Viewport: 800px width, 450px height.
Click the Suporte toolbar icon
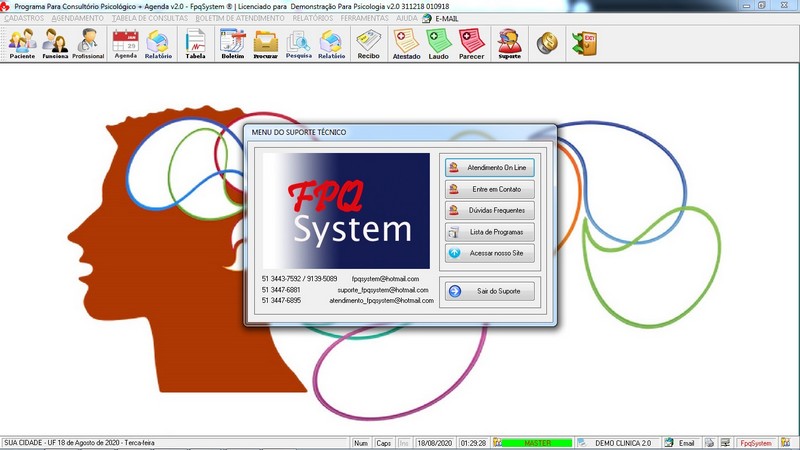[509, 44]
